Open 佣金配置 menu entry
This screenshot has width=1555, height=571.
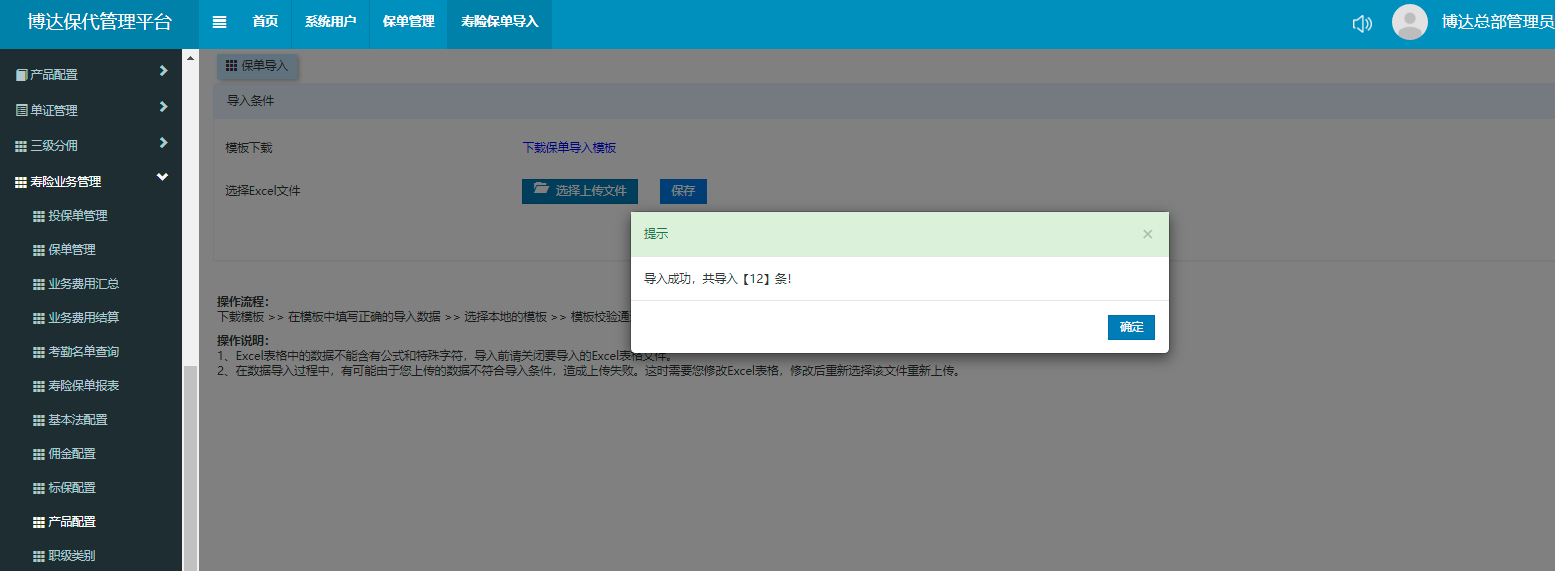tap(72, 454)
